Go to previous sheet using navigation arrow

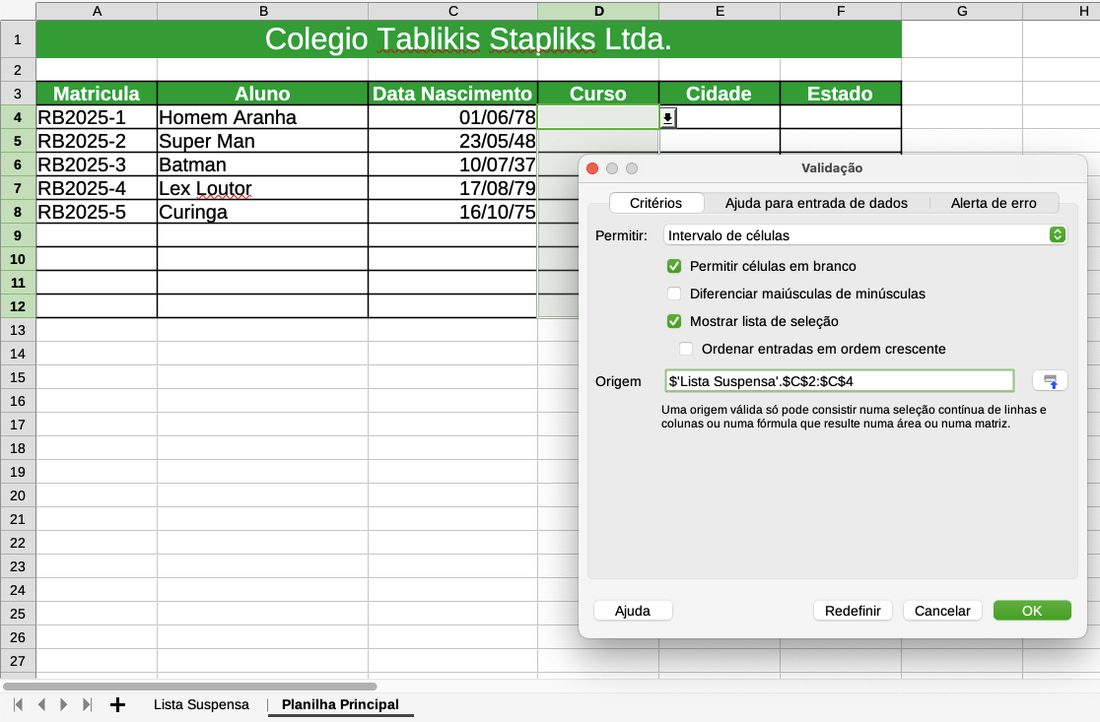(41, 704)
